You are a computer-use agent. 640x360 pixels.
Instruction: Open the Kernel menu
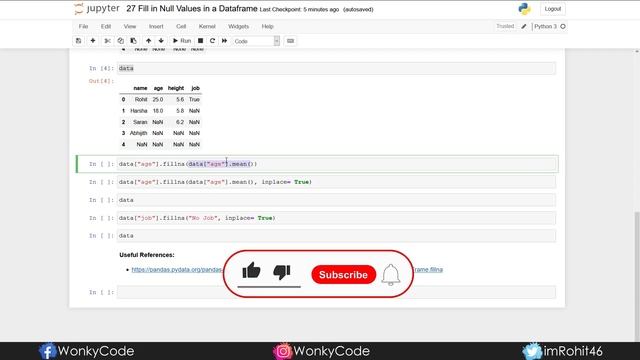pos(207,27)
